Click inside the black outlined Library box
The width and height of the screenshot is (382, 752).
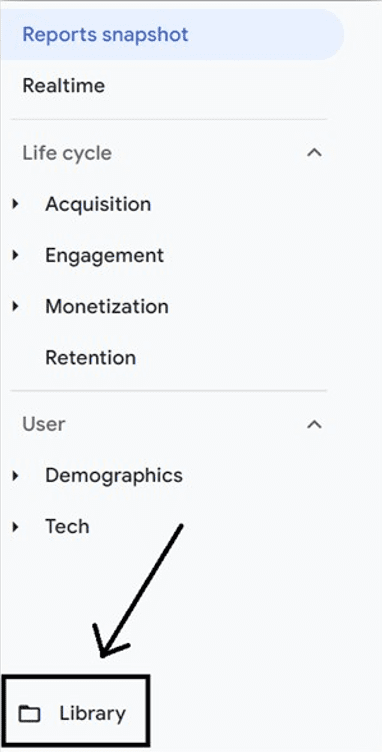point(74,711)
